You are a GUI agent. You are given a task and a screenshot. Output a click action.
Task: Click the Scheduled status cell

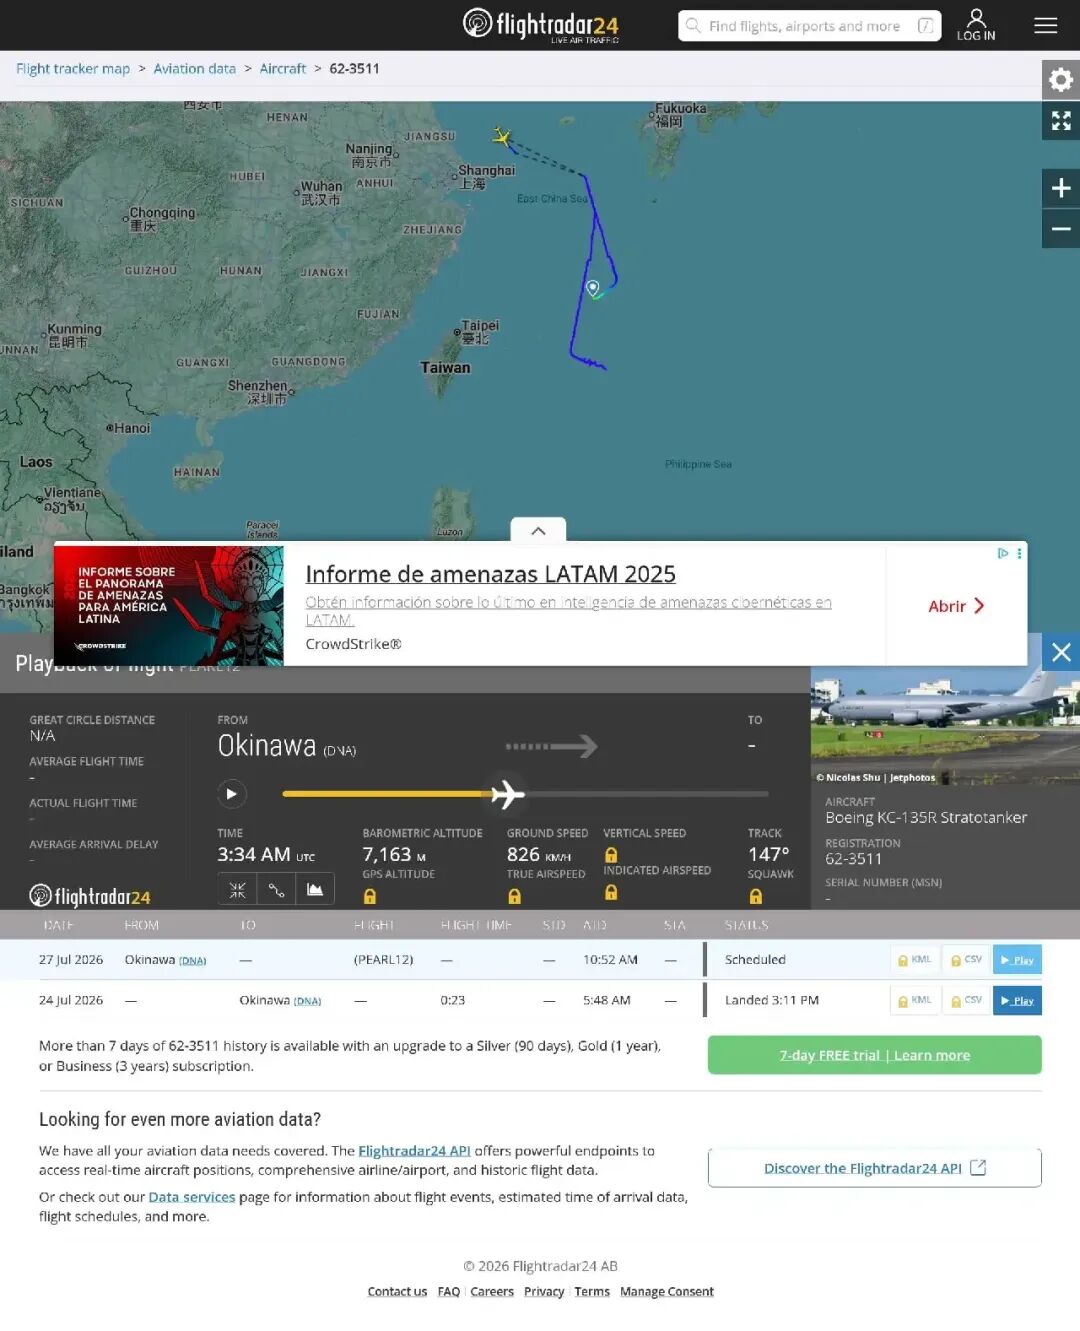[x=755, y=960]
